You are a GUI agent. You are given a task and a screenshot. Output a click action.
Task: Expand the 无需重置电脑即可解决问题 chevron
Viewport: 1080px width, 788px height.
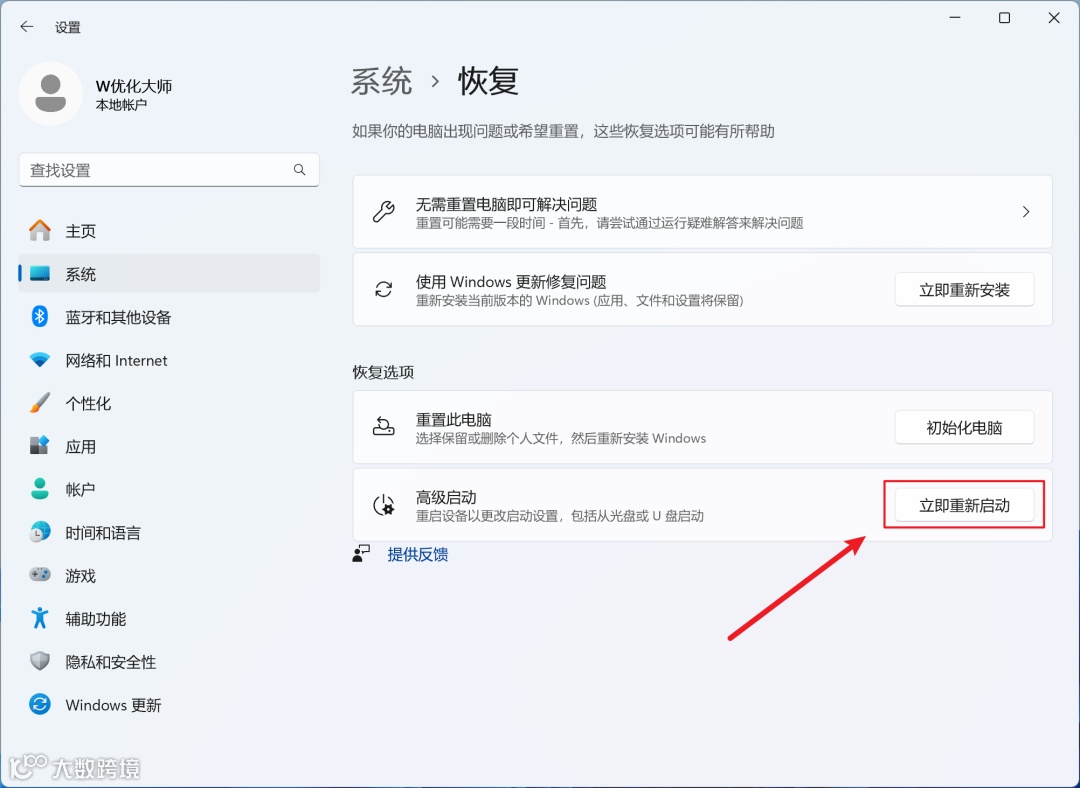tap(1026, 211)
